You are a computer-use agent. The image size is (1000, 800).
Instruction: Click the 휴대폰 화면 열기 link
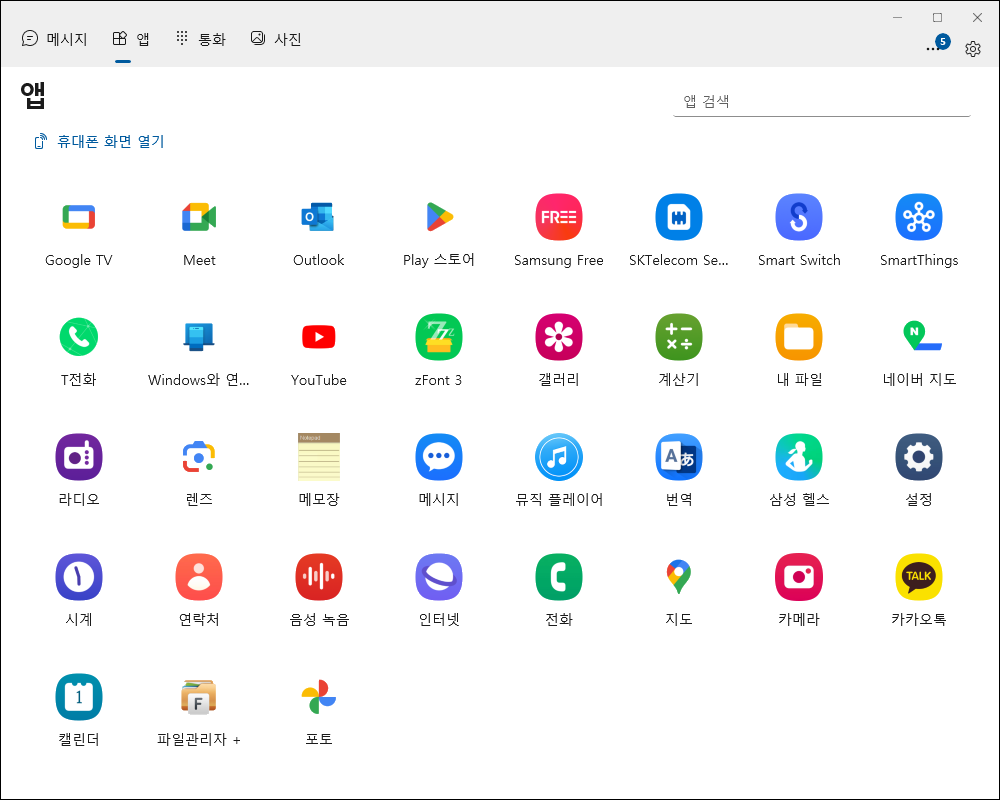pos(99,142)
